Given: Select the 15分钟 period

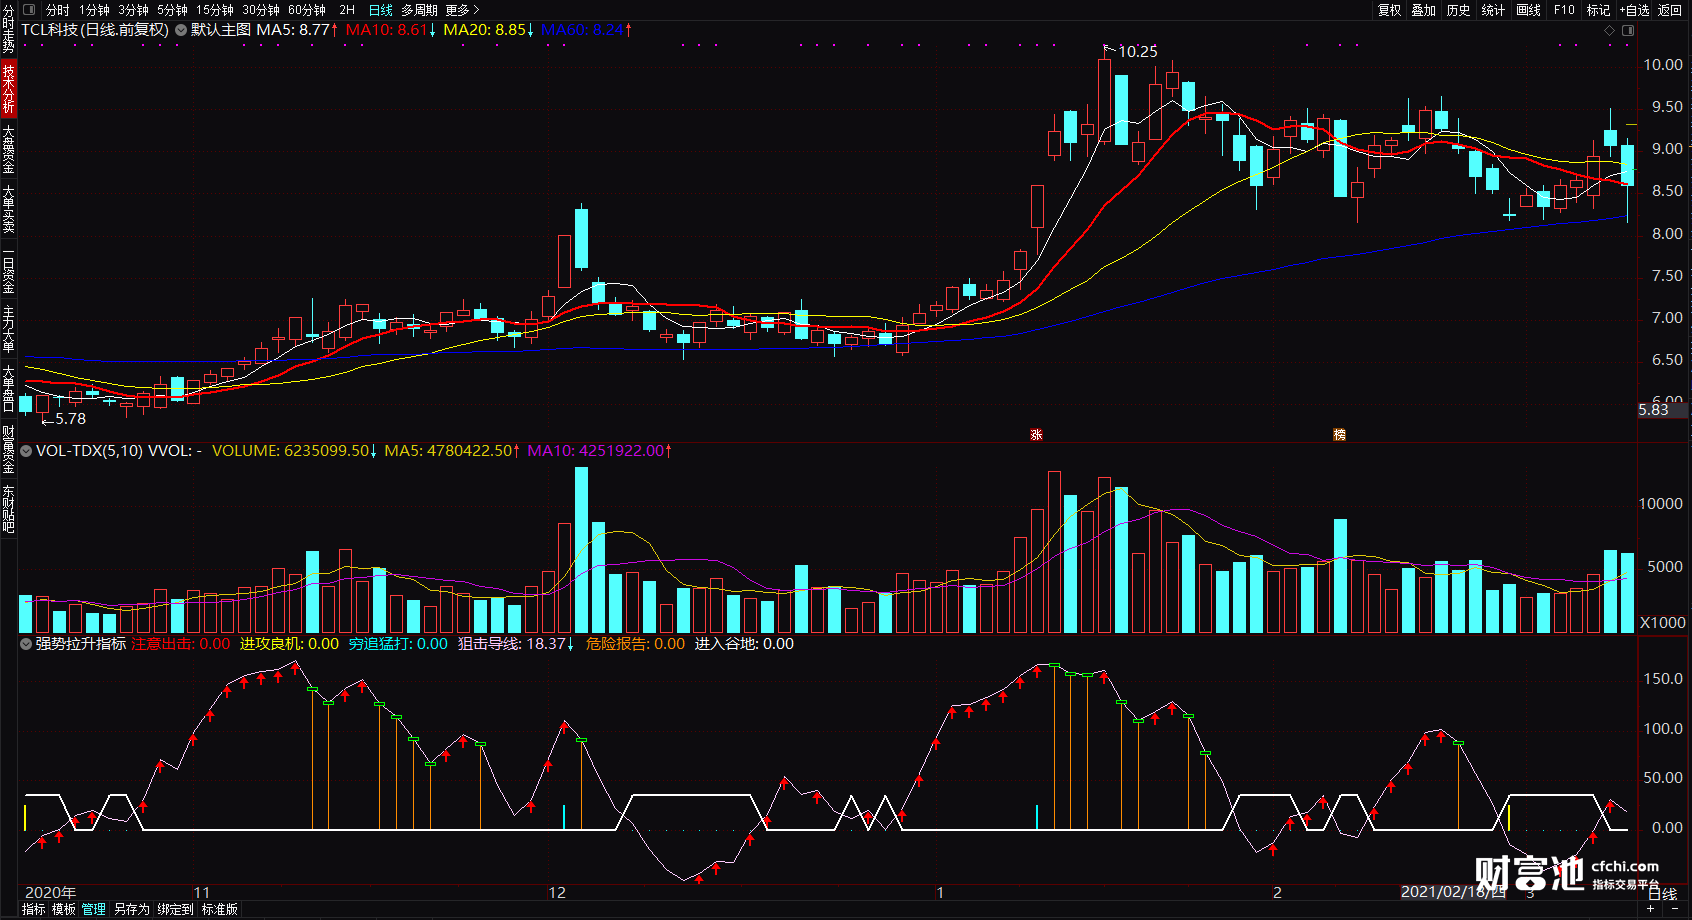Looking at the screenshot, I should pyautogui.click(x=215, y=10).
